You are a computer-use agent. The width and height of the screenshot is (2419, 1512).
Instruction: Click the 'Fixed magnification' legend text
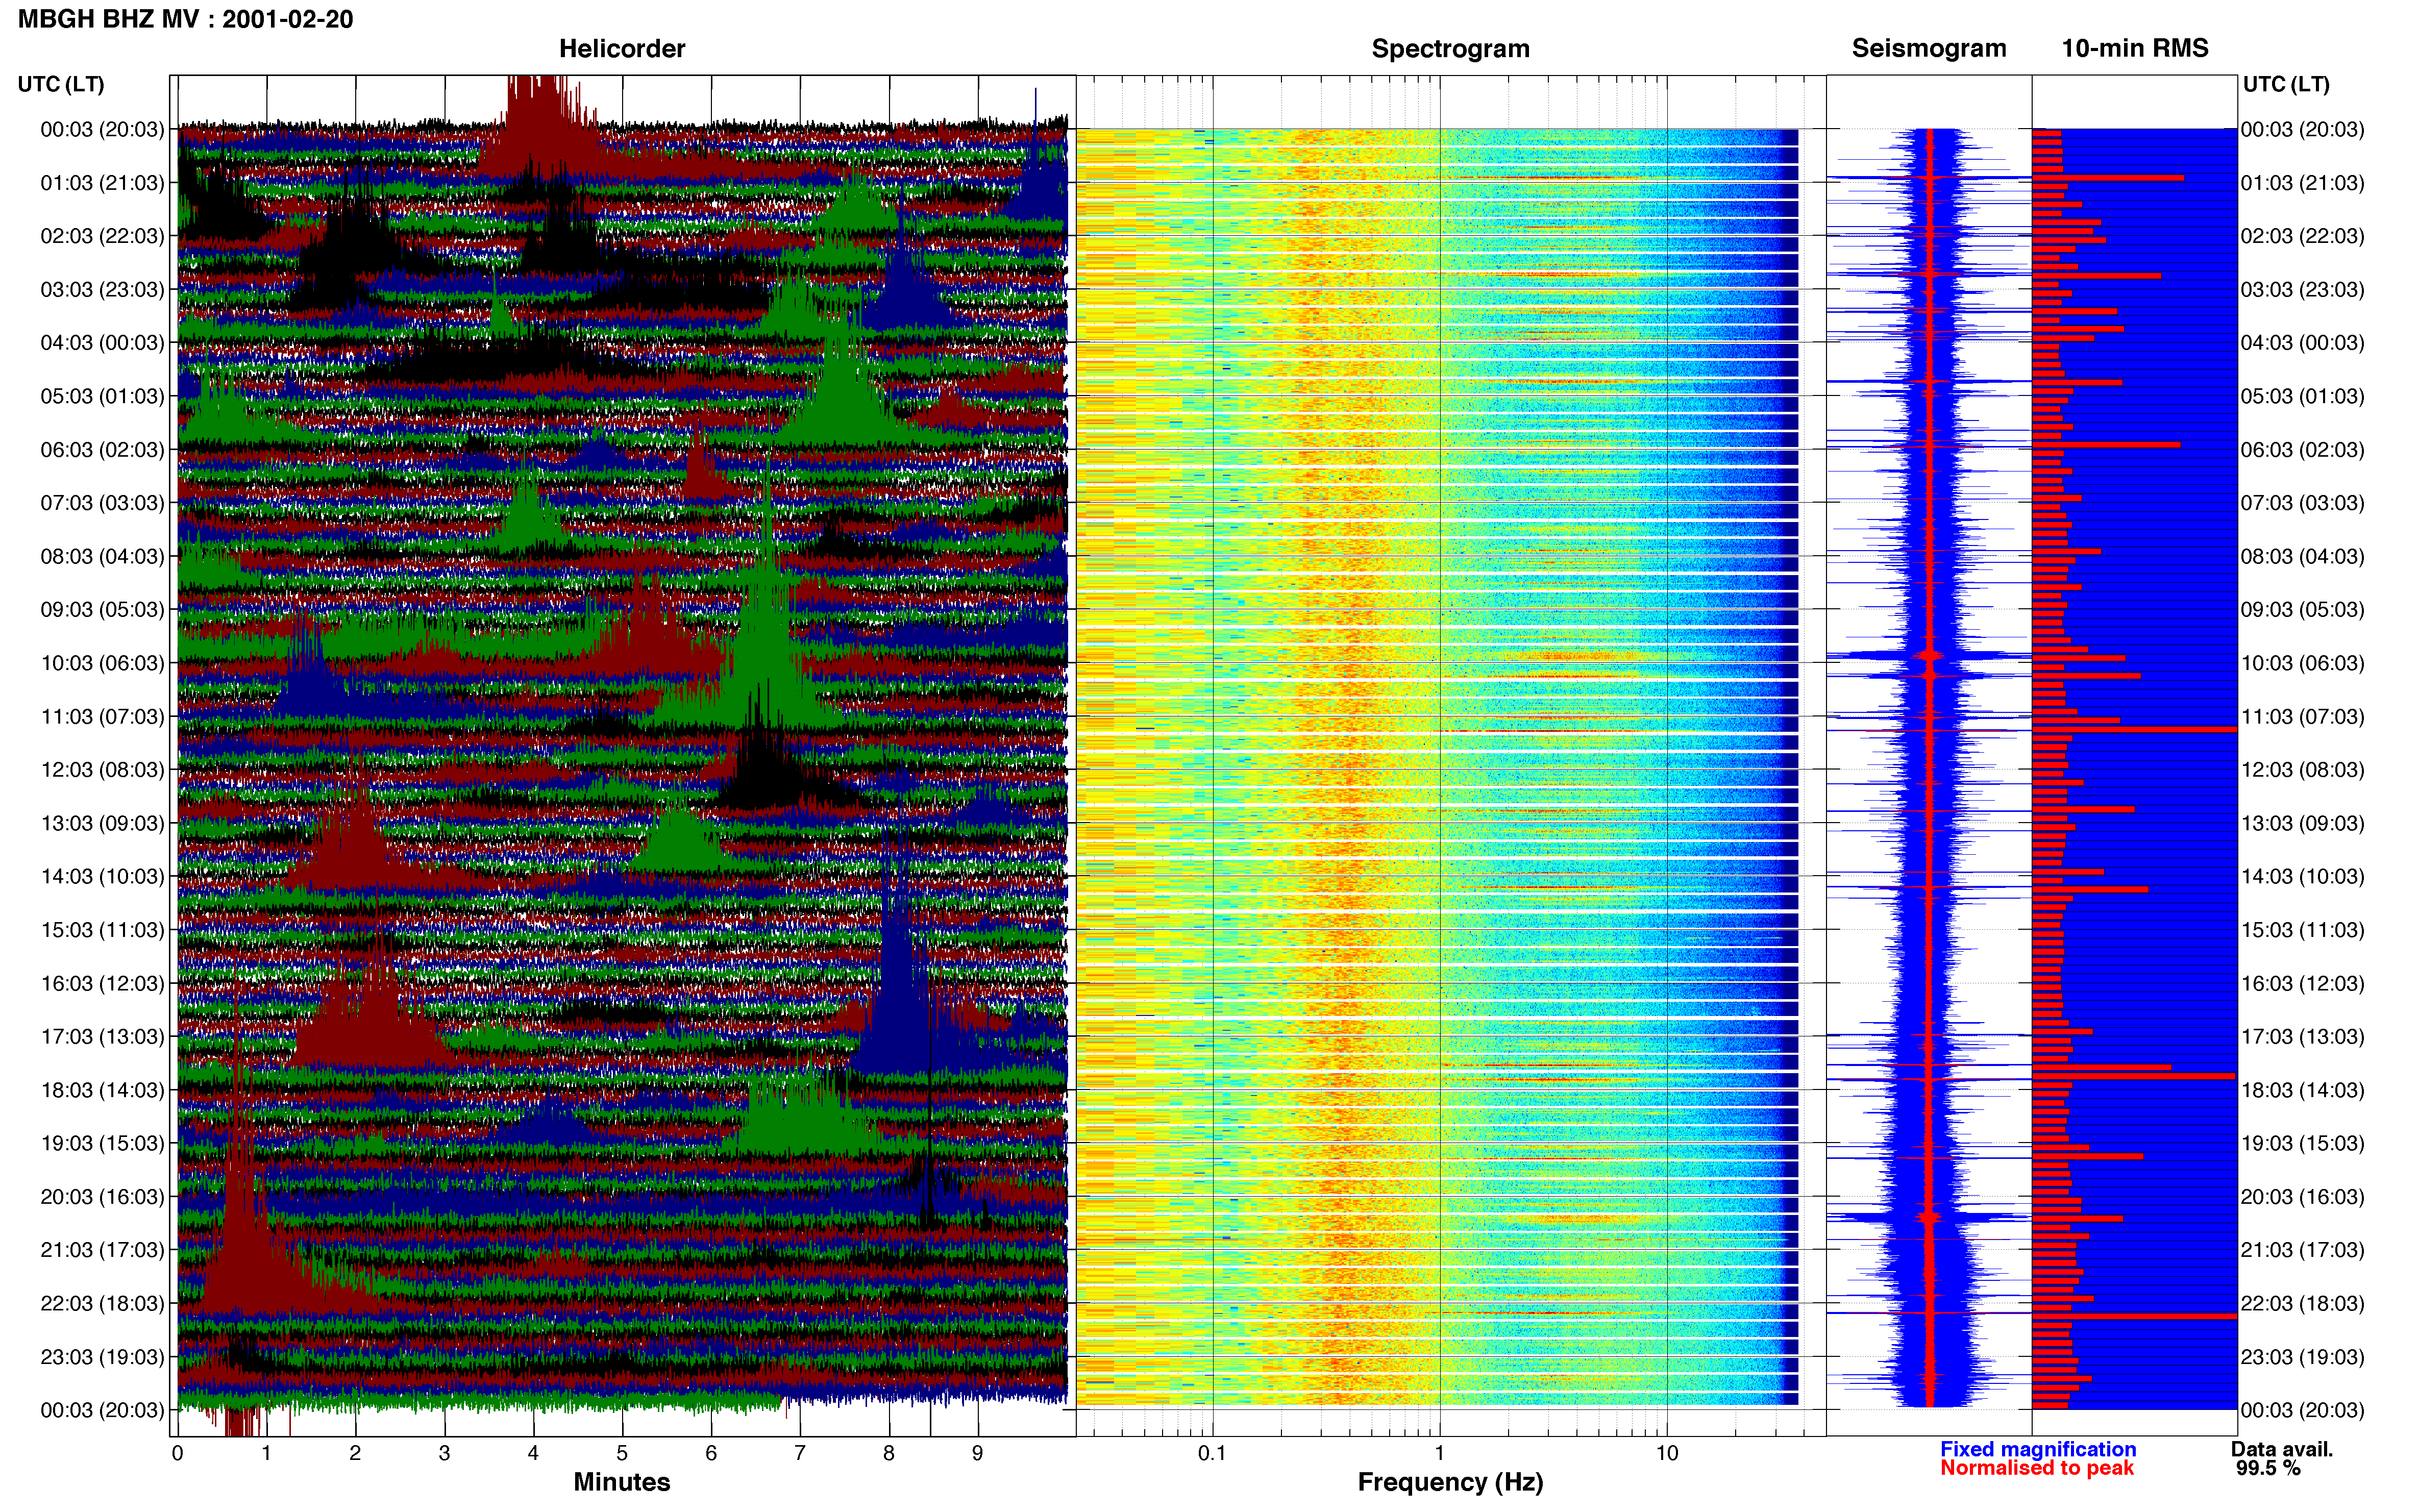coord(2038,1449)
